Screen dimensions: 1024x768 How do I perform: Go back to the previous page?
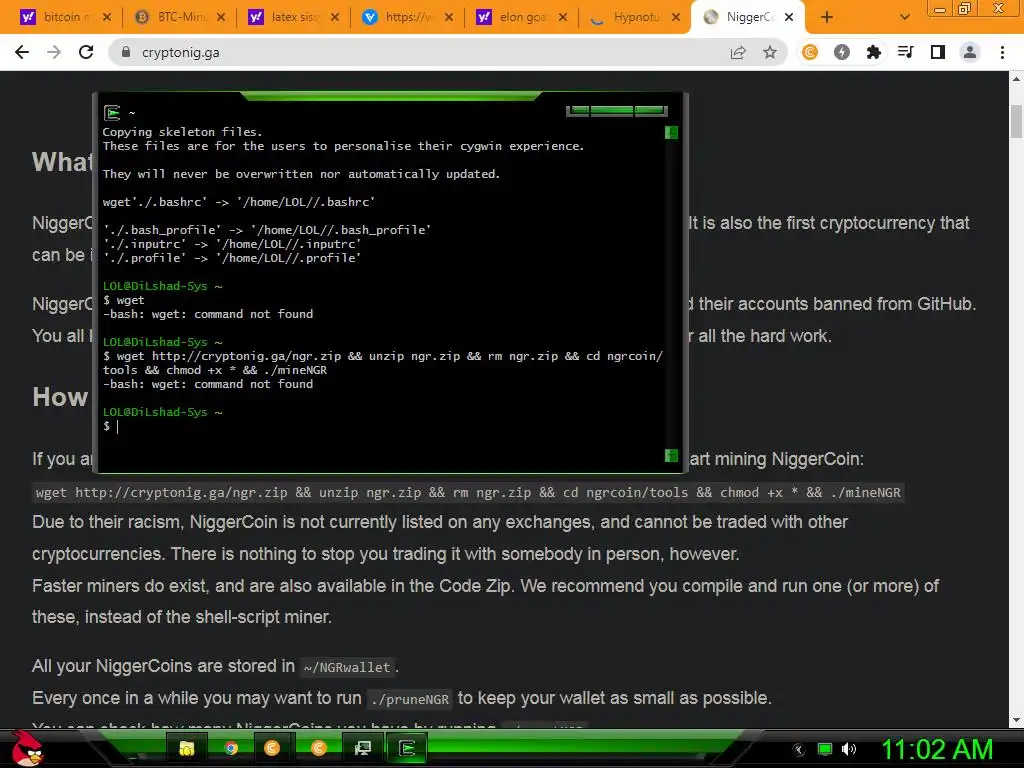pos(22,52)
